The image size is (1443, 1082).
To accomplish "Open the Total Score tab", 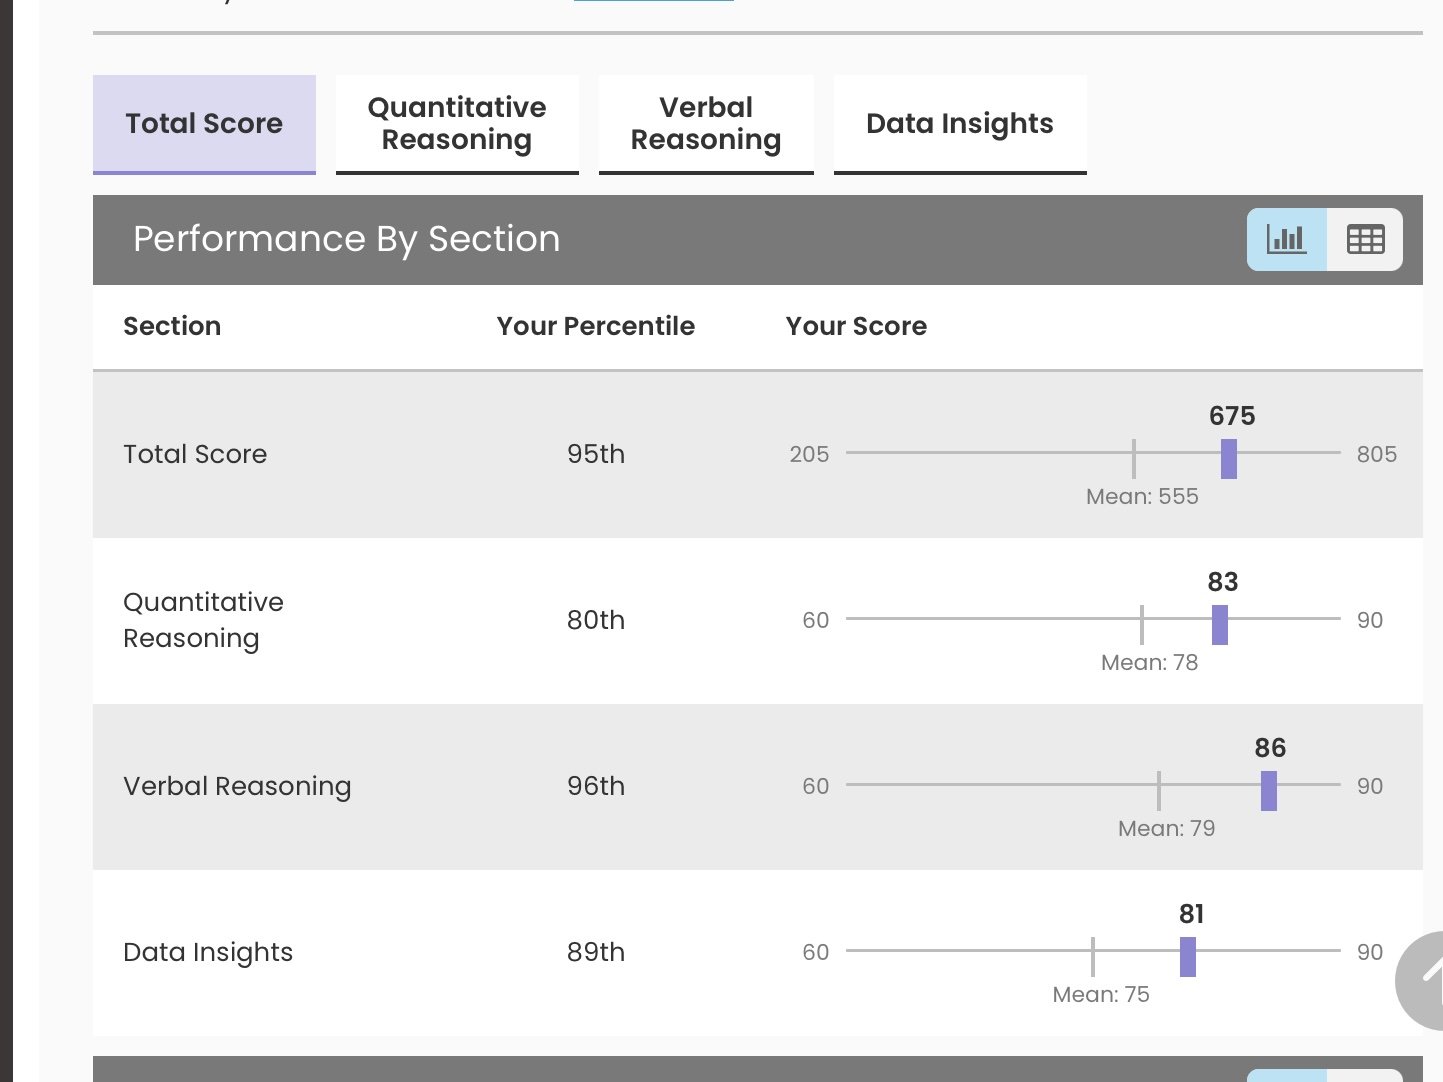I will [x=204, y=124].
